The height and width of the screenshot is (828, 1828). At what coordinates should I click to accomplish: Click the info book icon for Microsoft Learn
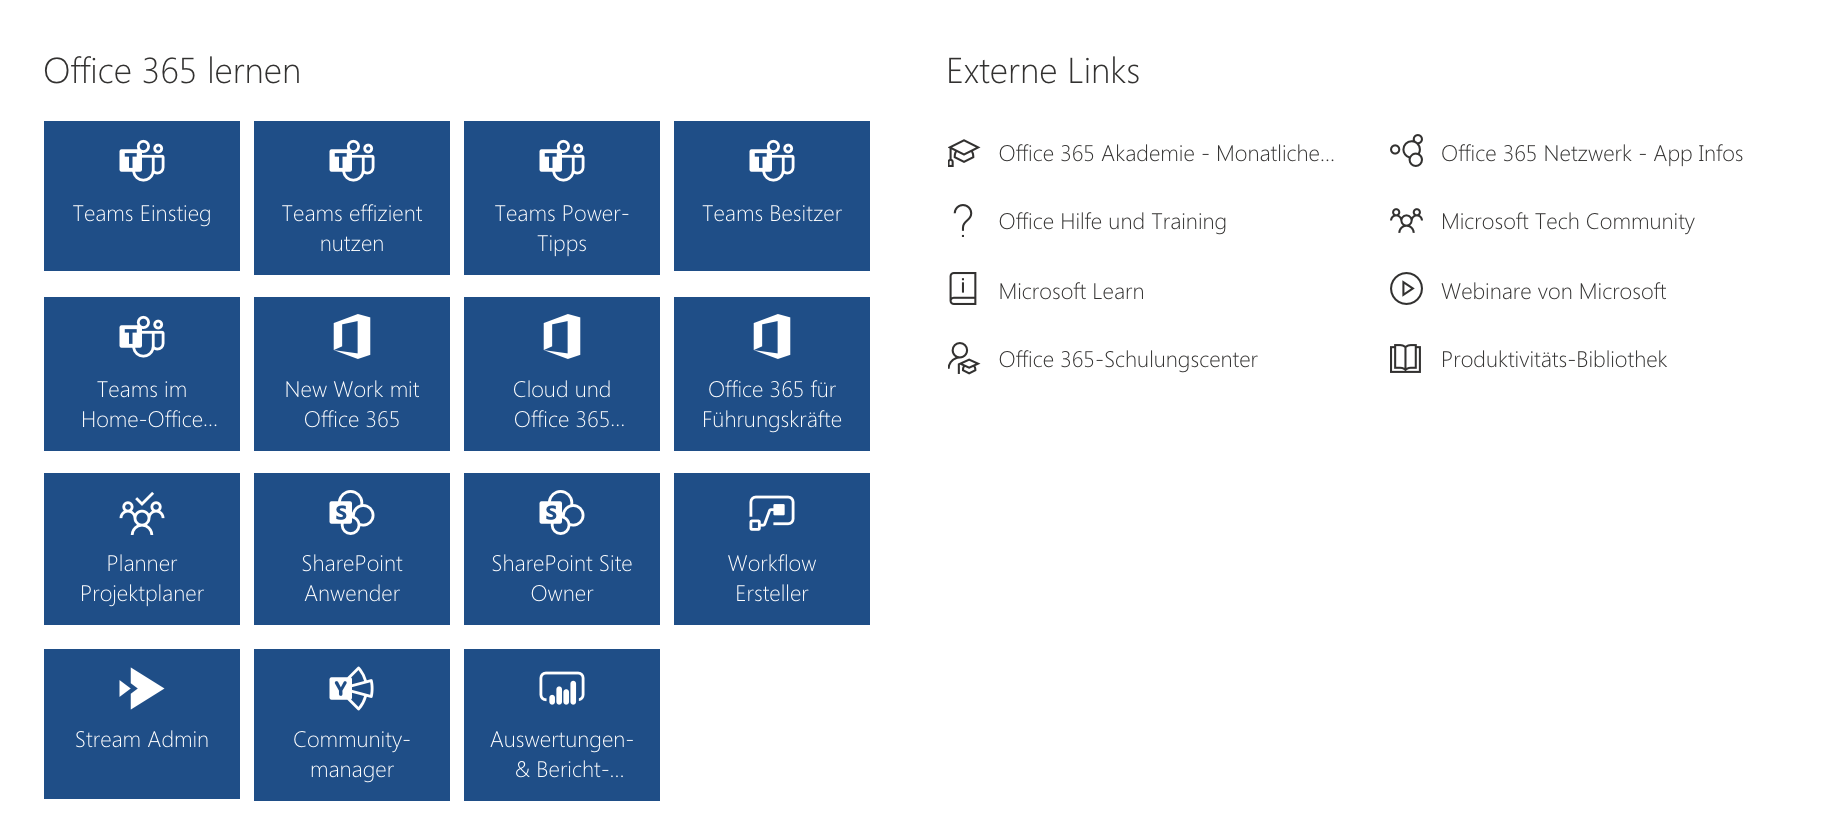point(963,289)
